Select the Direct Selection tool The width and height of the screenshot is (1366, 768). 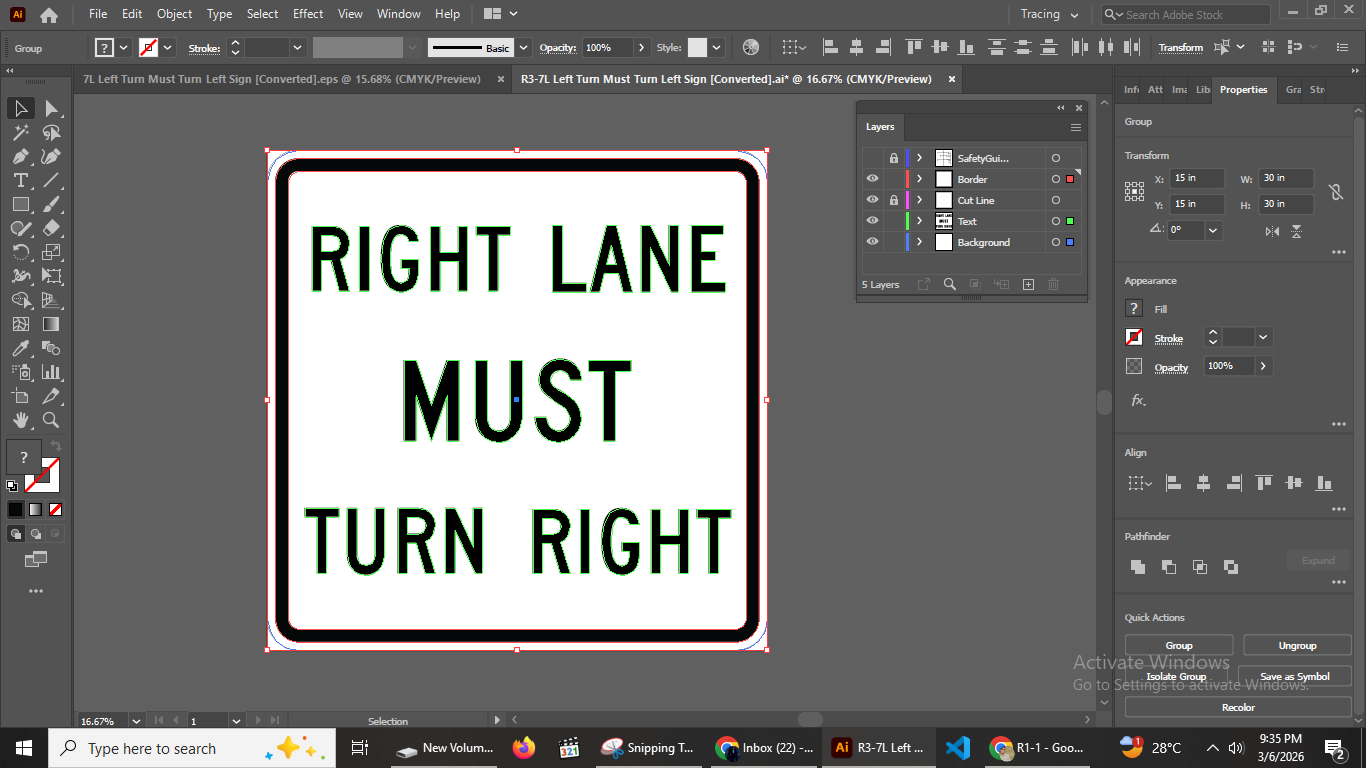pyautogui.click(x=51, y=108)
